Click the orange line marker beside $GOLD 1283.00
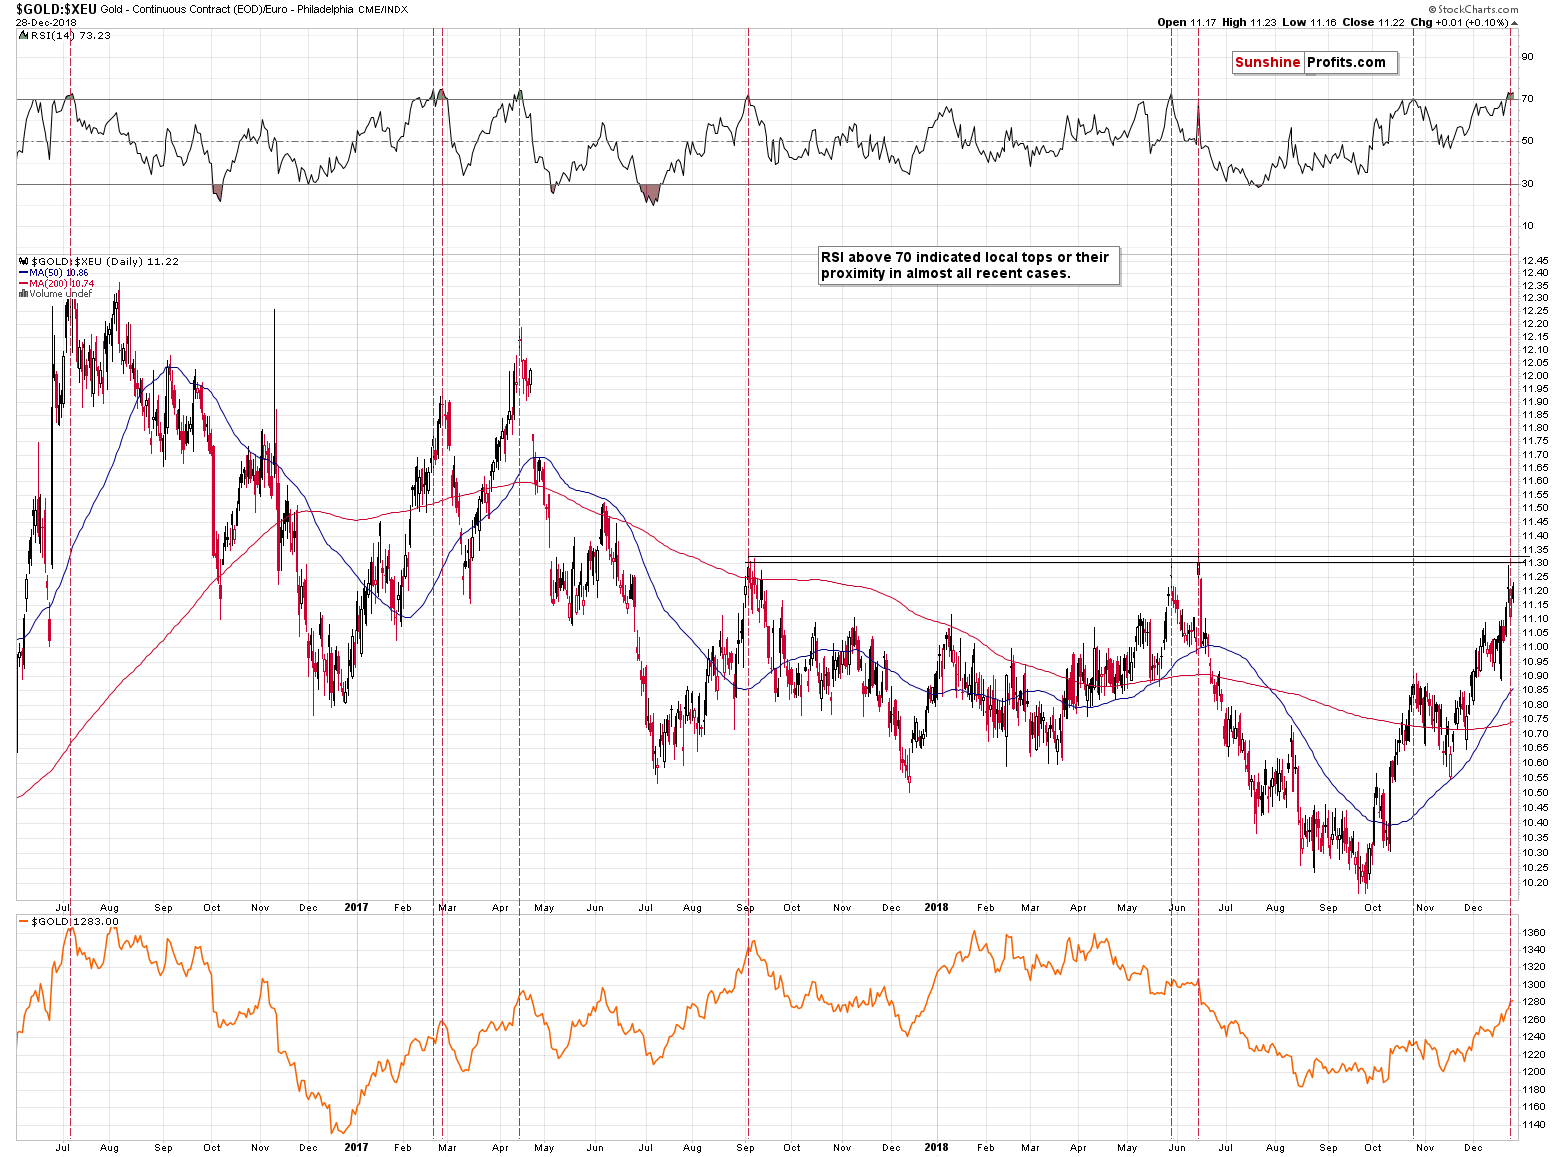Image resolution: width=1565 pixels, height=1157 pixels. coord(24,921)
